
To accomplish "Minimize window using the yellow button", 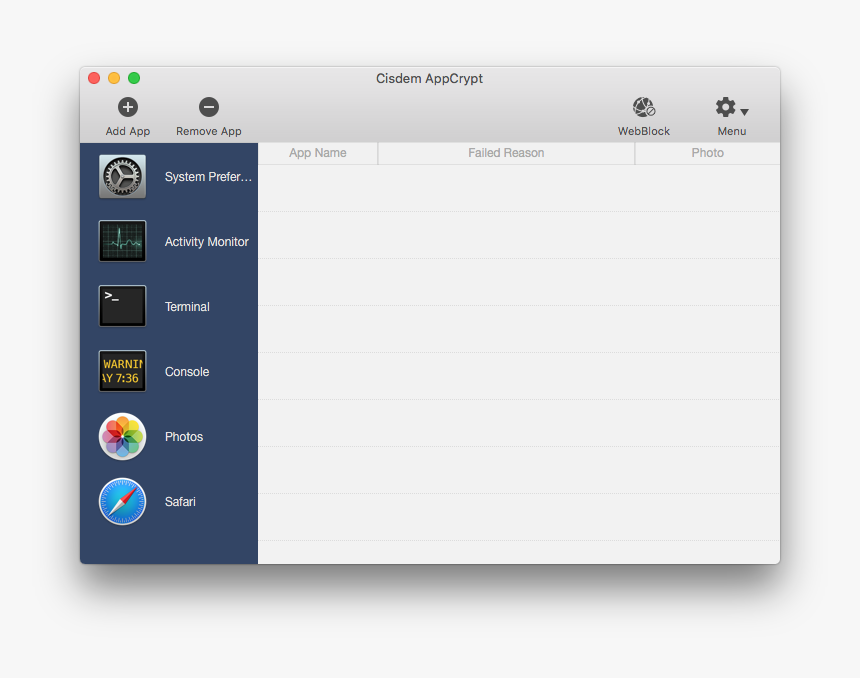I will [x=114, y=78].
